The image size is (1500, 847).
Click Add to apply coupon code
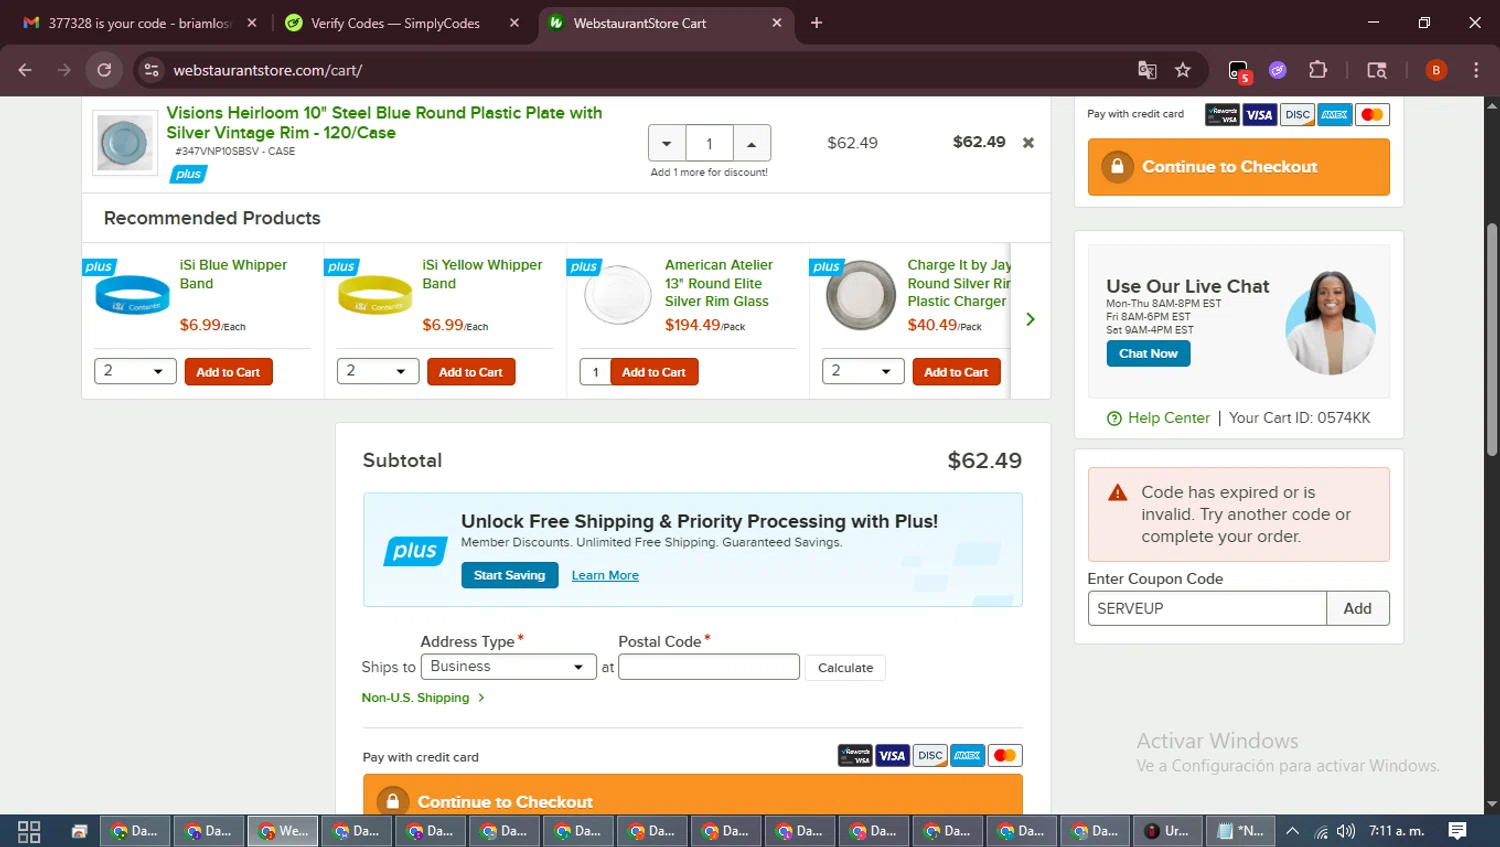pos(1358,608)
